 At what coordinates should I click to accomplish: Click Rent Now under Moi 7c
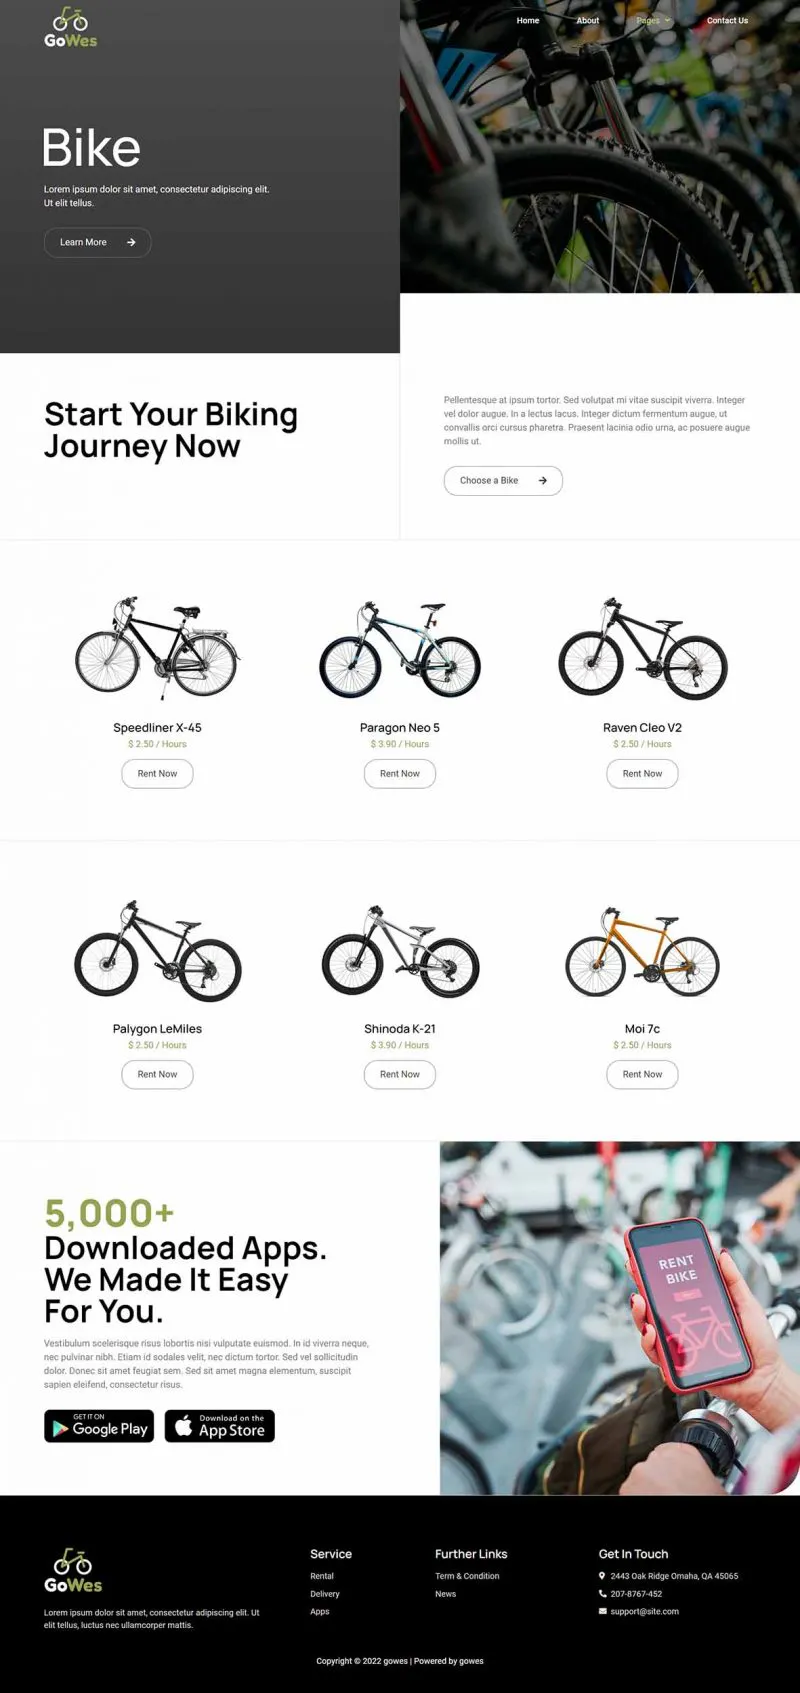[642, 1074]
